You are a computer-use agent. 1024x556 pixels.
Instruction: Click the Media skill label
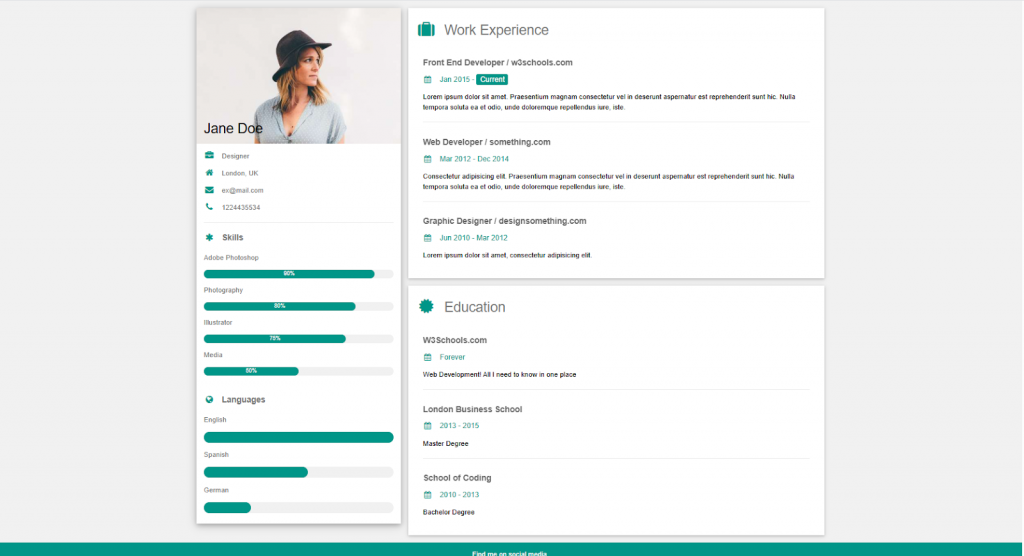click(x=213, y=355)
